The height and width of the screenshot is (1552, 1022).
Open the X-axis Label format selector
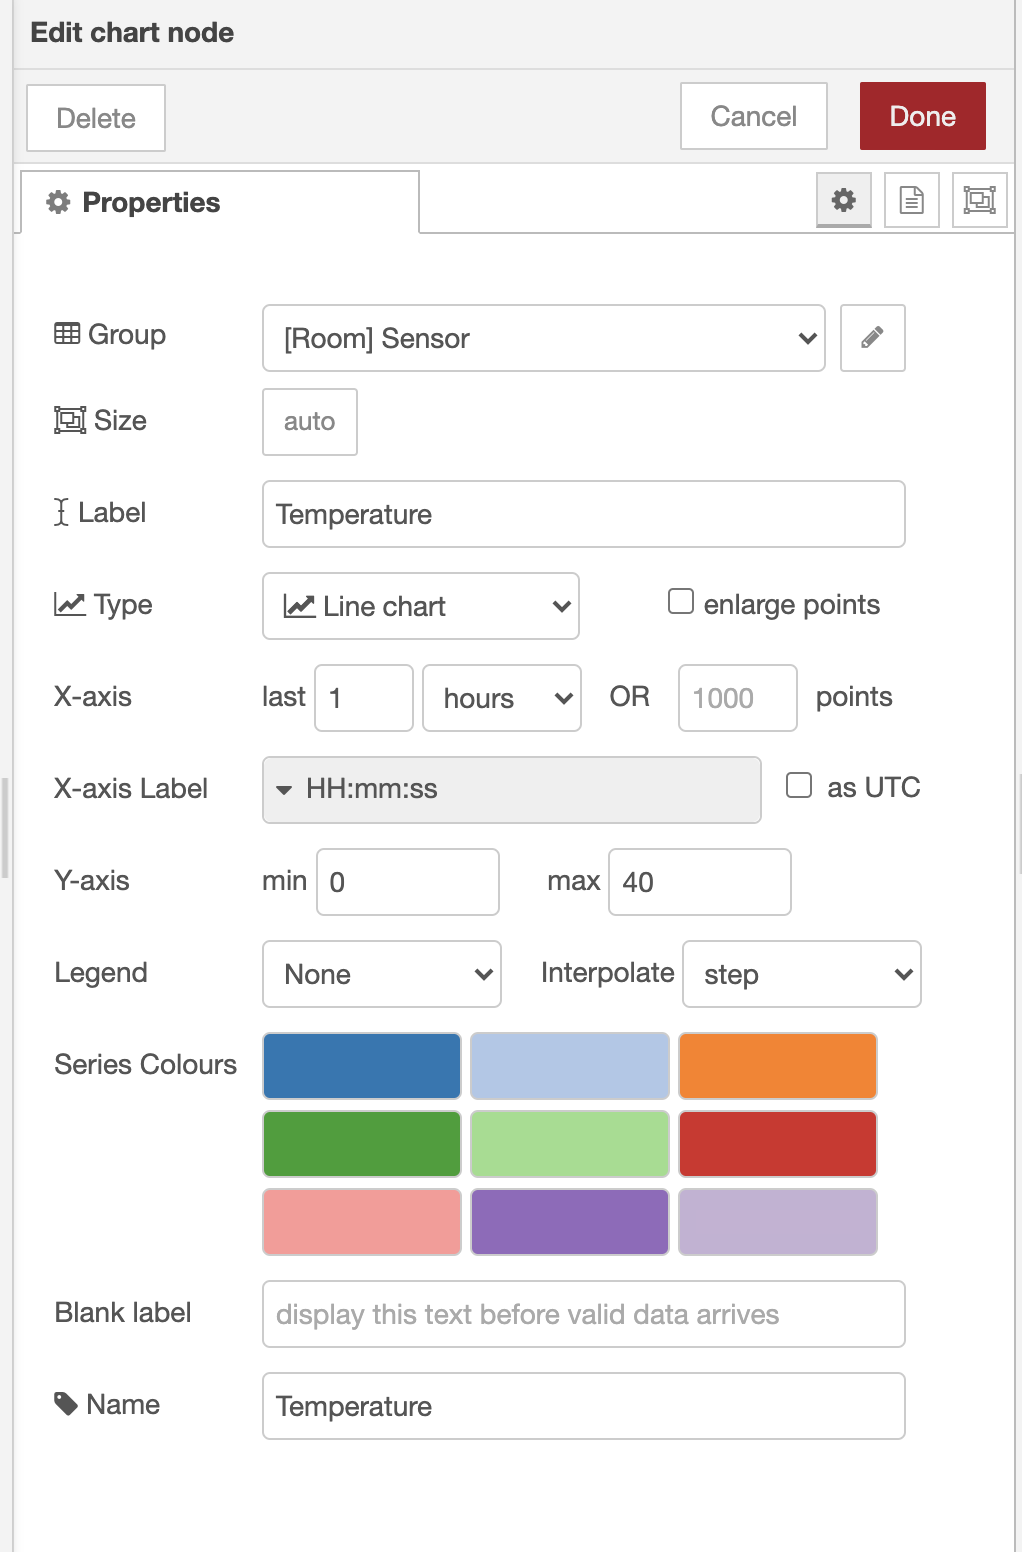click(511, 790)
